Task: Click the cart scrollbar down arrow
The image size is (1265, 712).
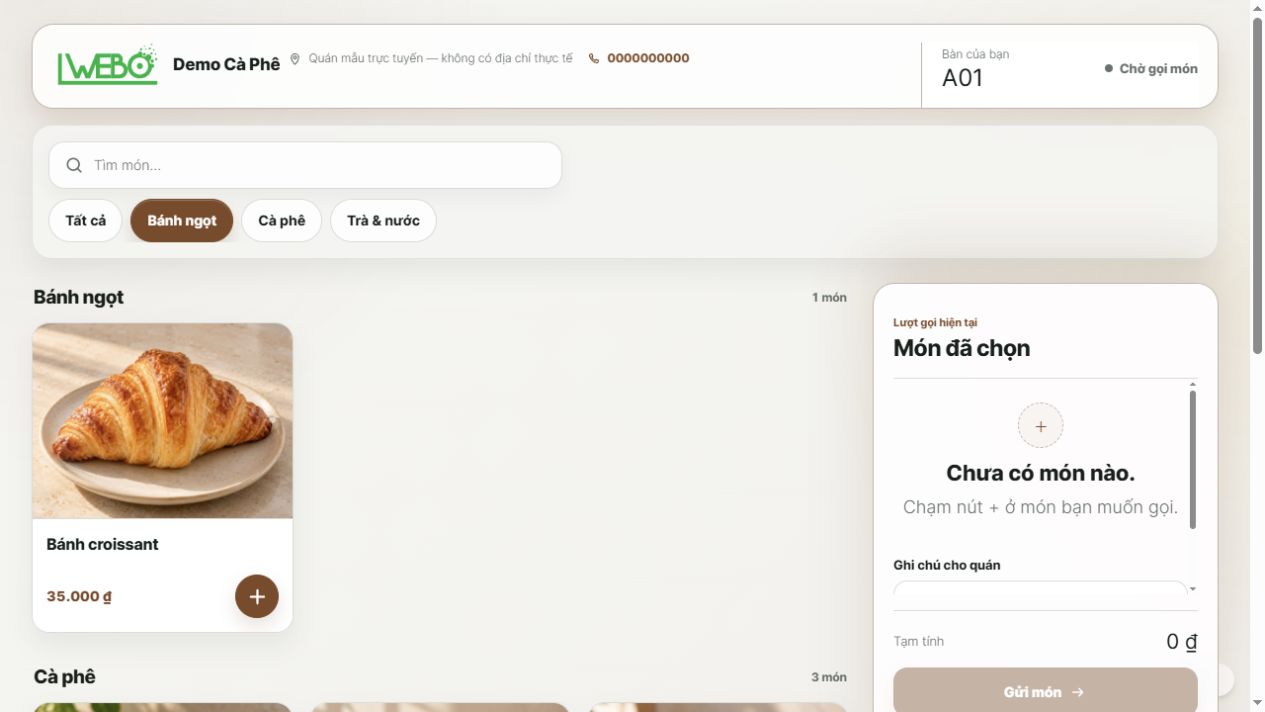Action: (x=1193, y=589)
